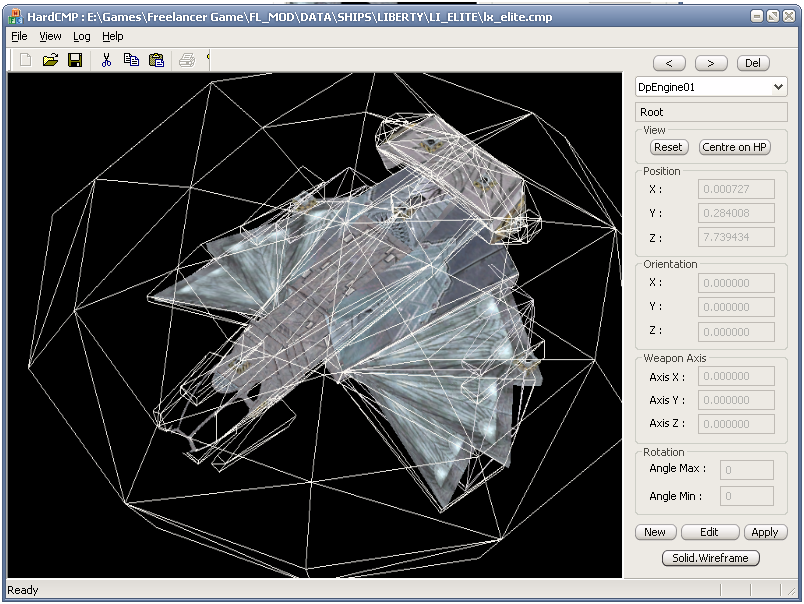Close the HardCMP window
The width and height of the screenshot is (804, 604).
[x=789, y=16]
